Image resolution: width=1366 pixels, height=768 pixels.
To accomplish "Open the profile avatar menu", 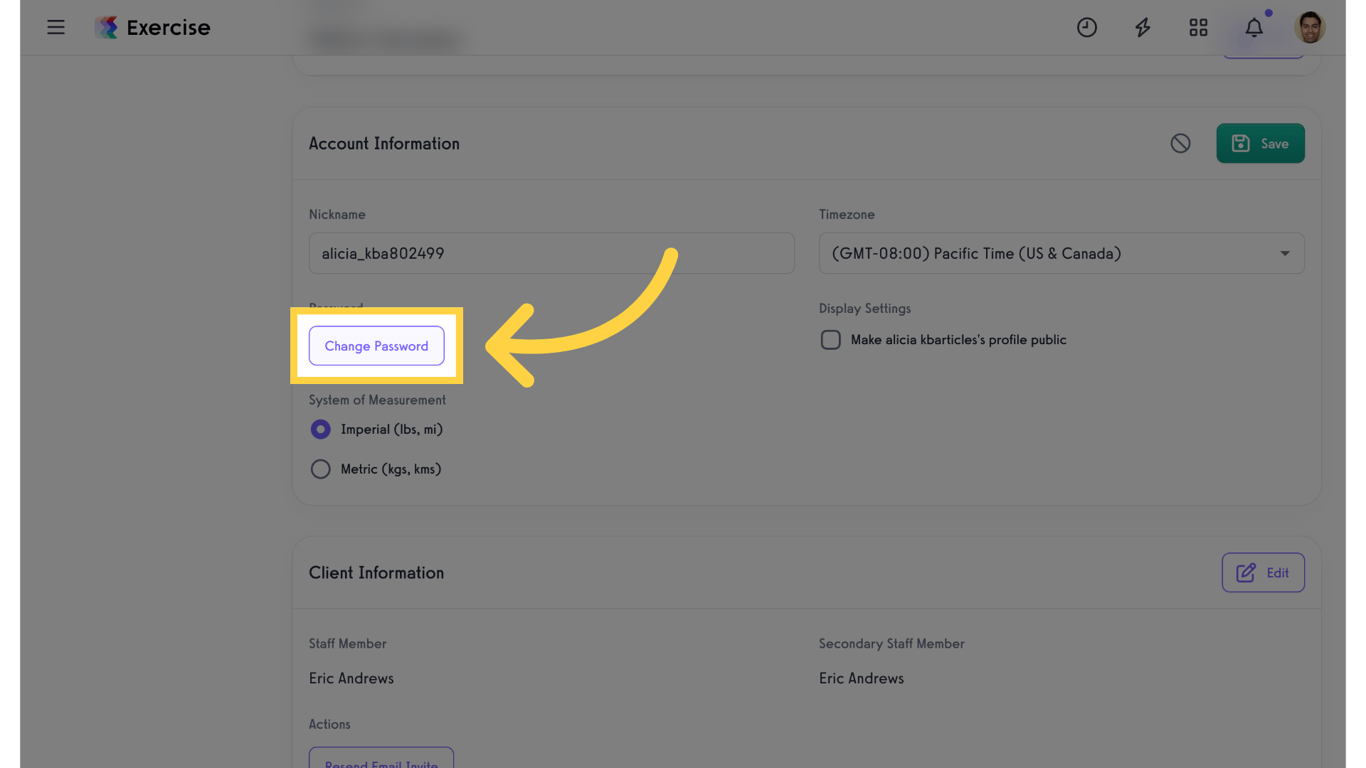I will click(x=1309, y=27).
